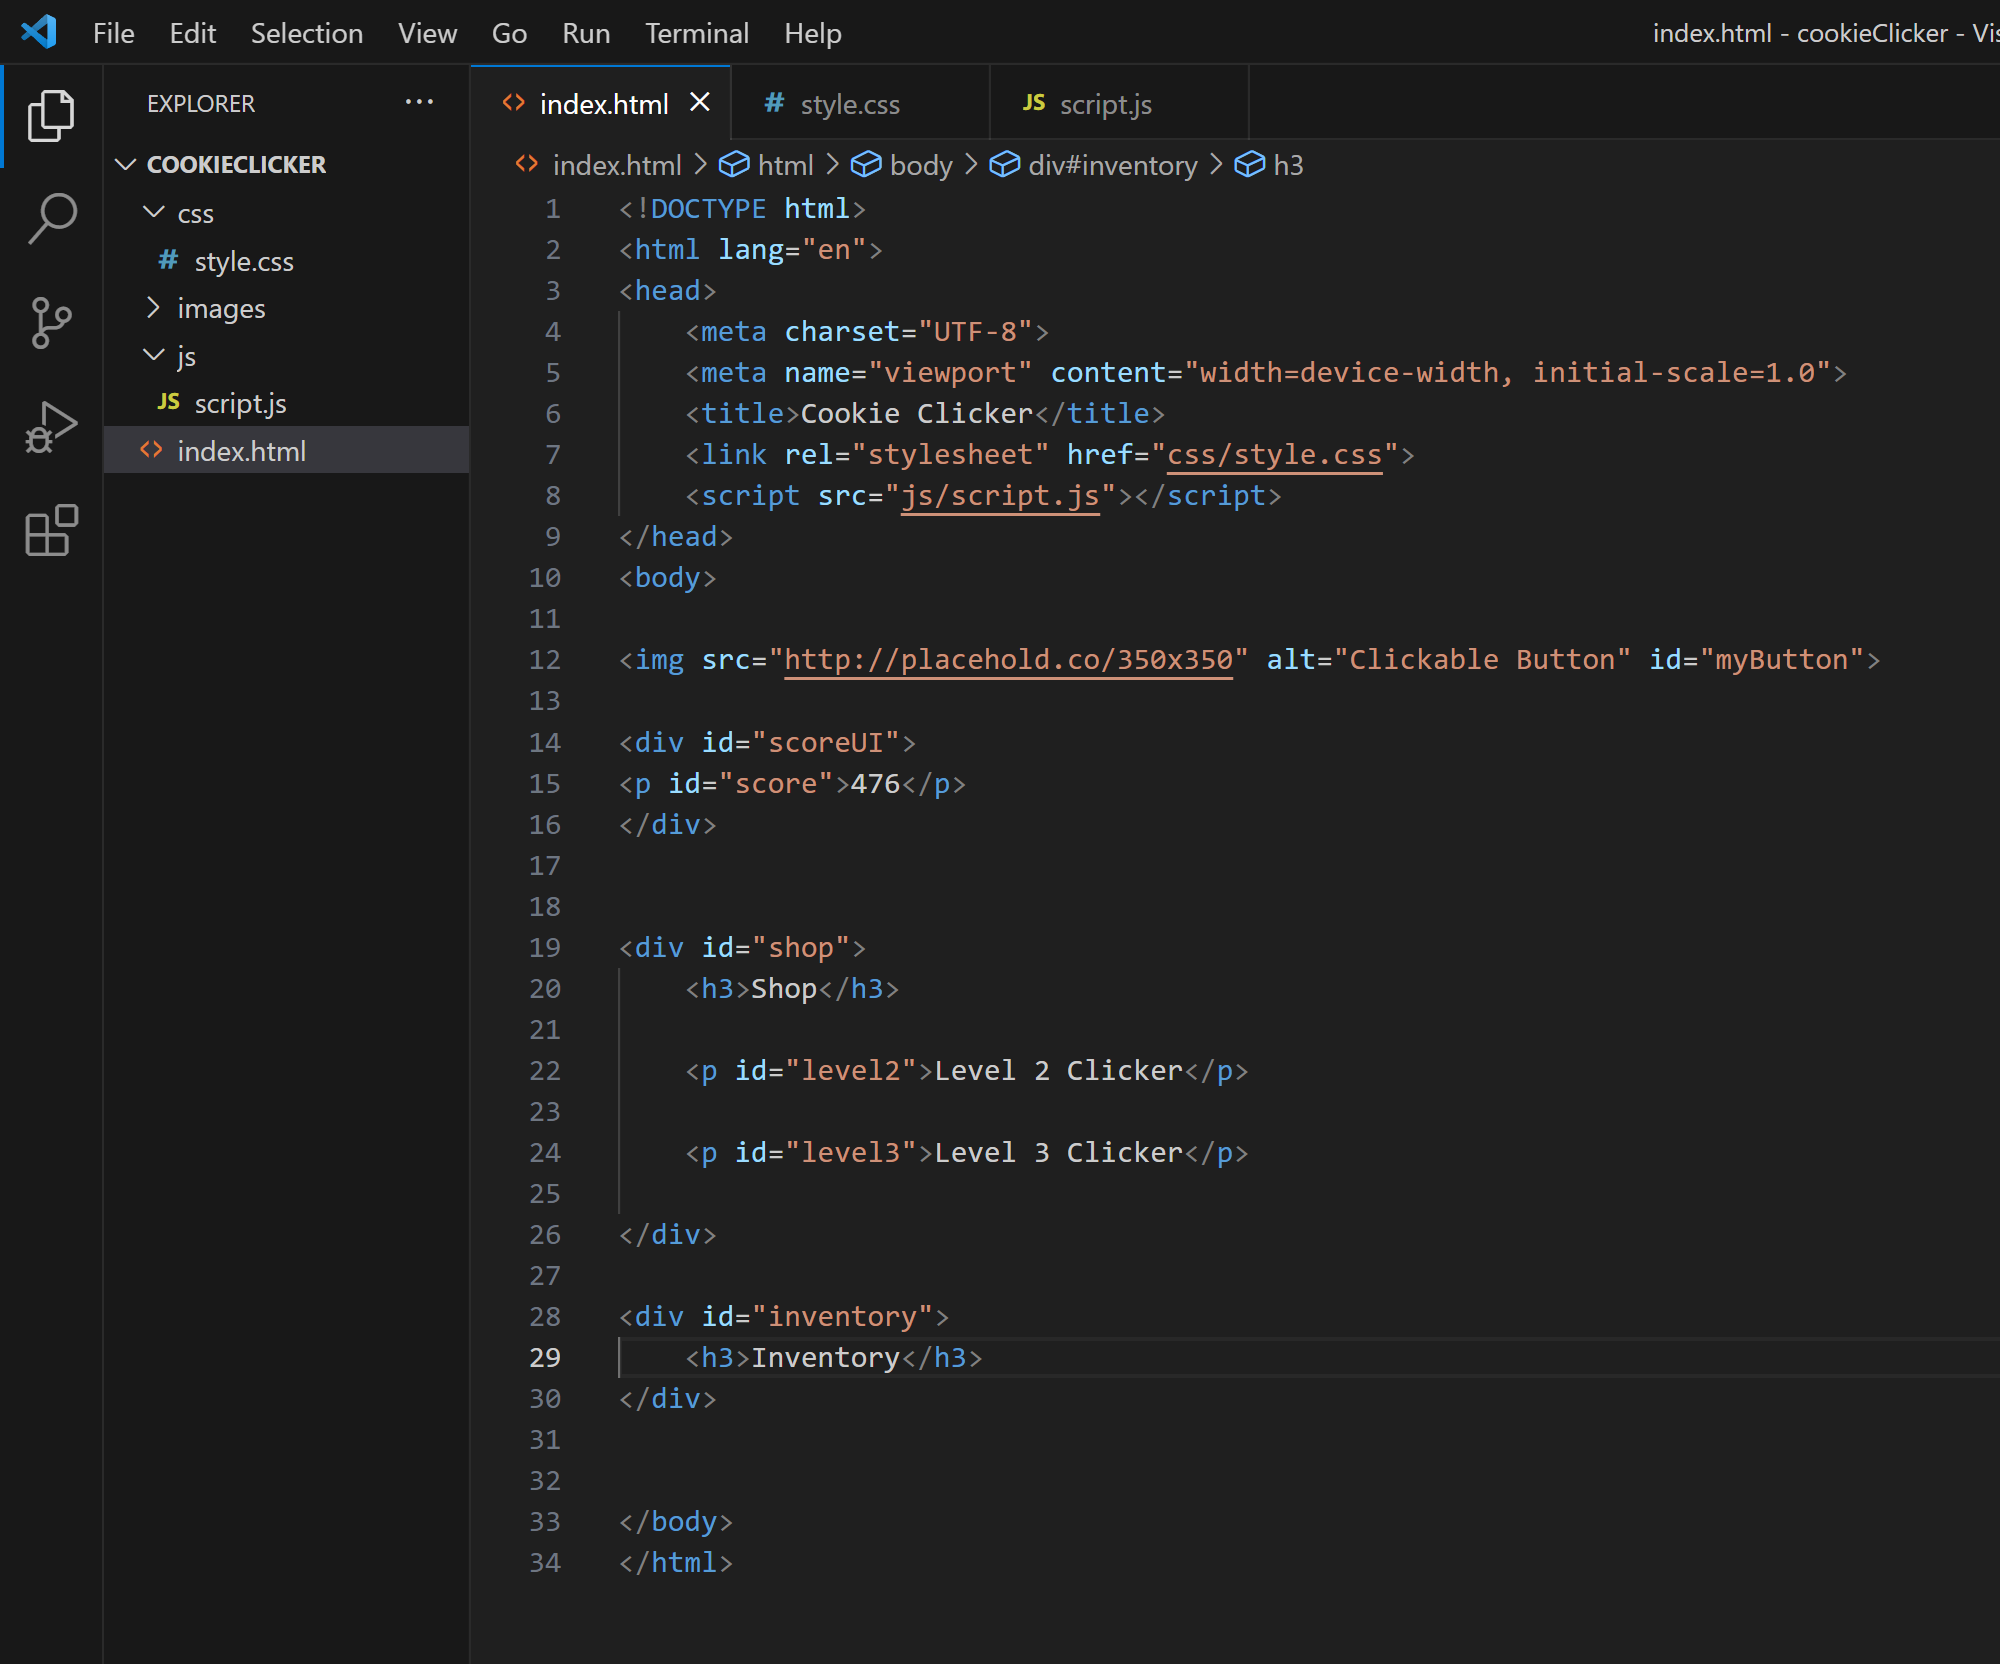Open the Help menu
This screenshot has width=2000, height=1664.
point(812,33)
